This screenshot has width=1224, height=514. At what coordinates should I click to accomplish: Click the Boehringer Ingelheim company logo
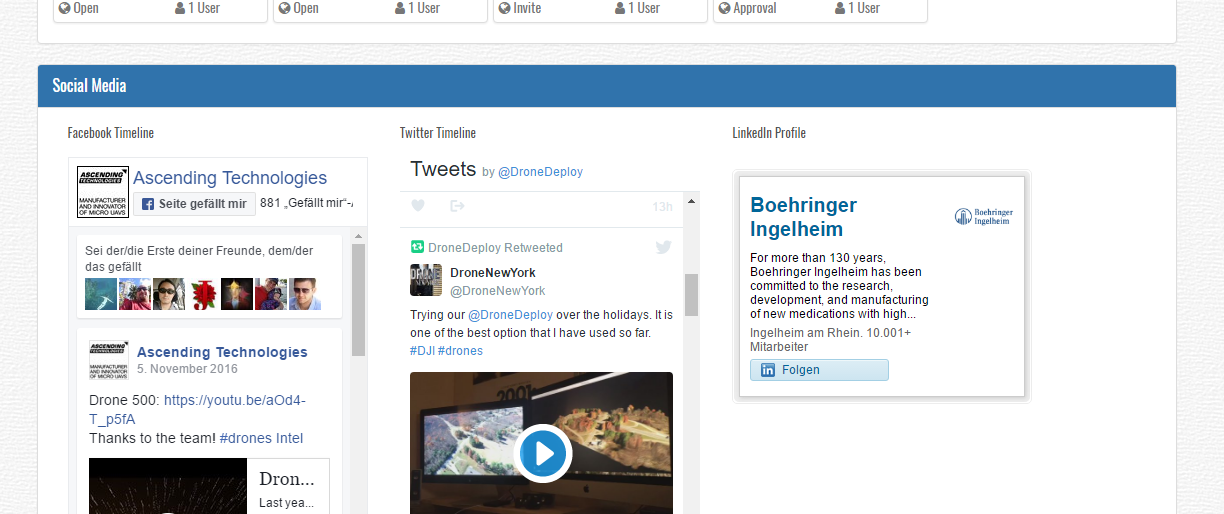984,217
